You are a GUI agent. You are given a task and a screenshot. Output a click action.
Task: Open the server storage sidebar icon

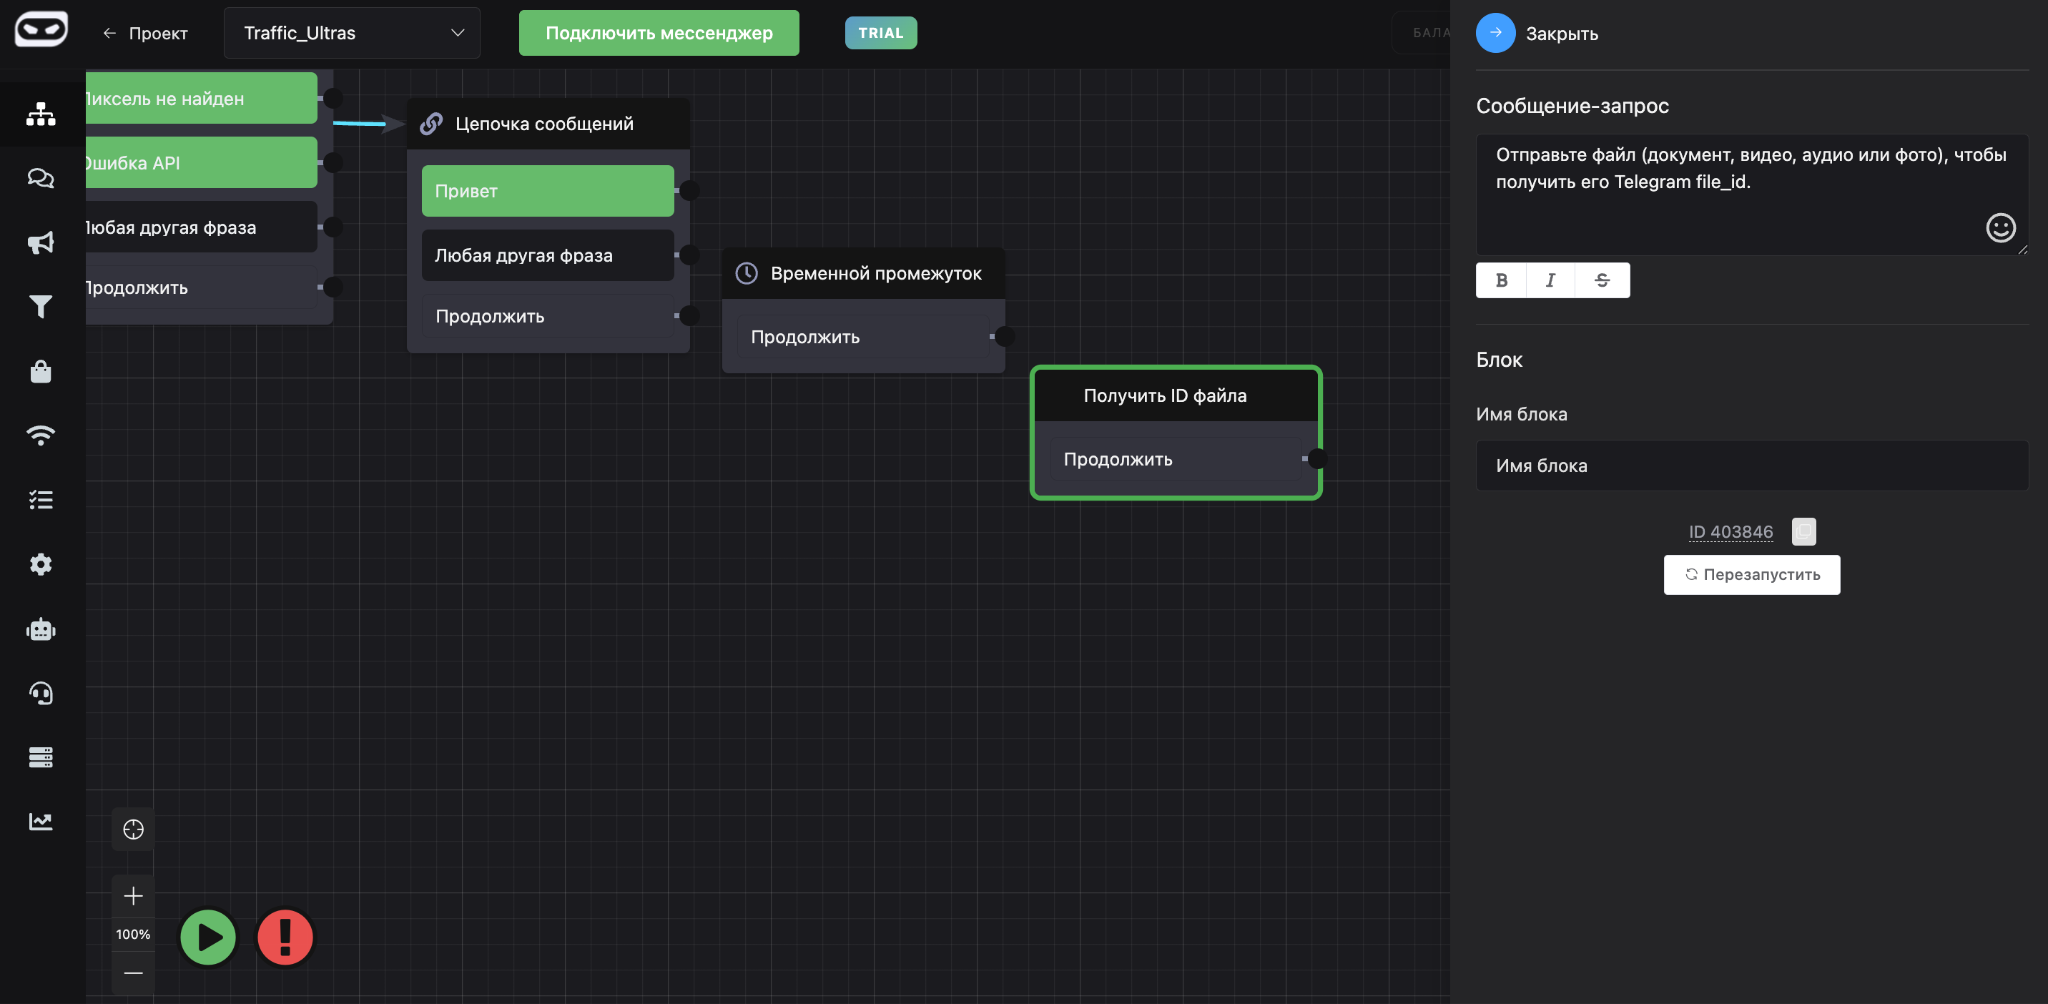[x=41, y=757]
